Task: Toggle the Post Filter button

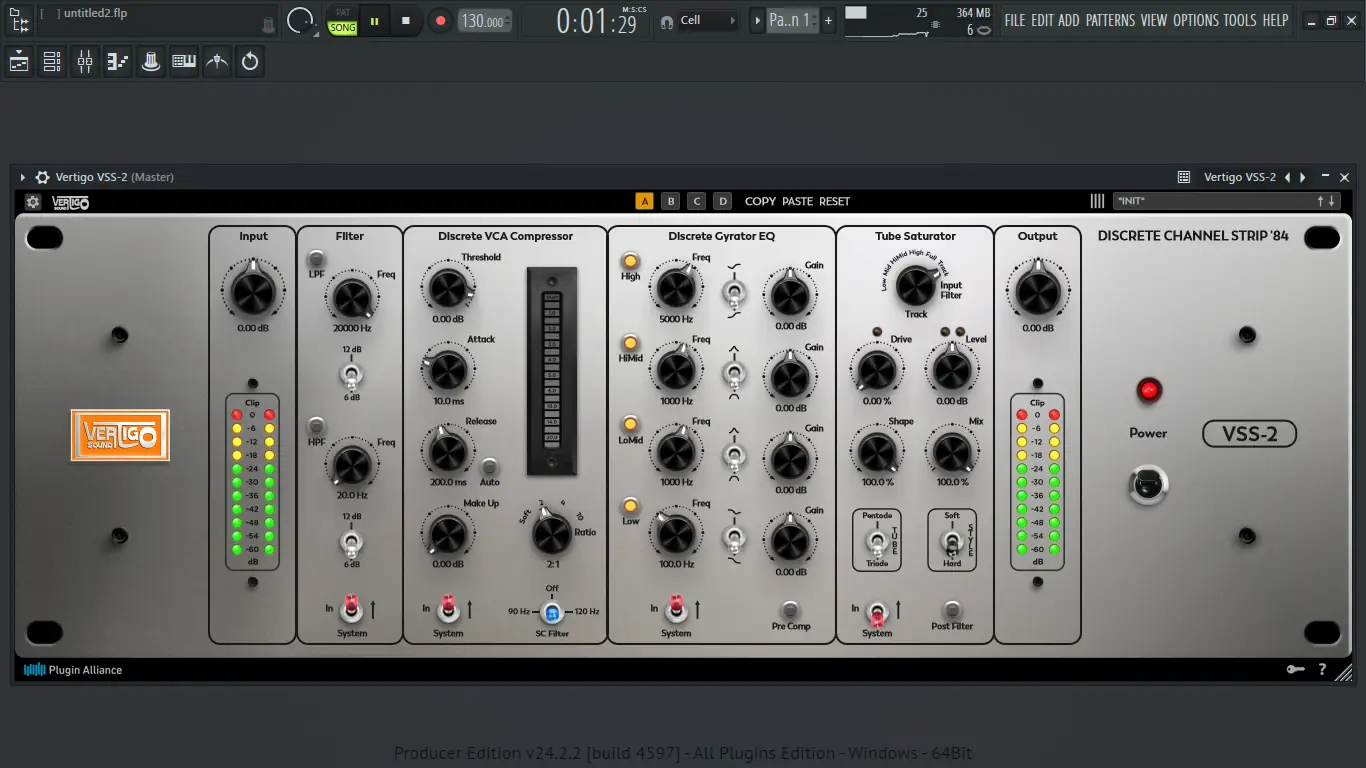Action: click(952, 609)
